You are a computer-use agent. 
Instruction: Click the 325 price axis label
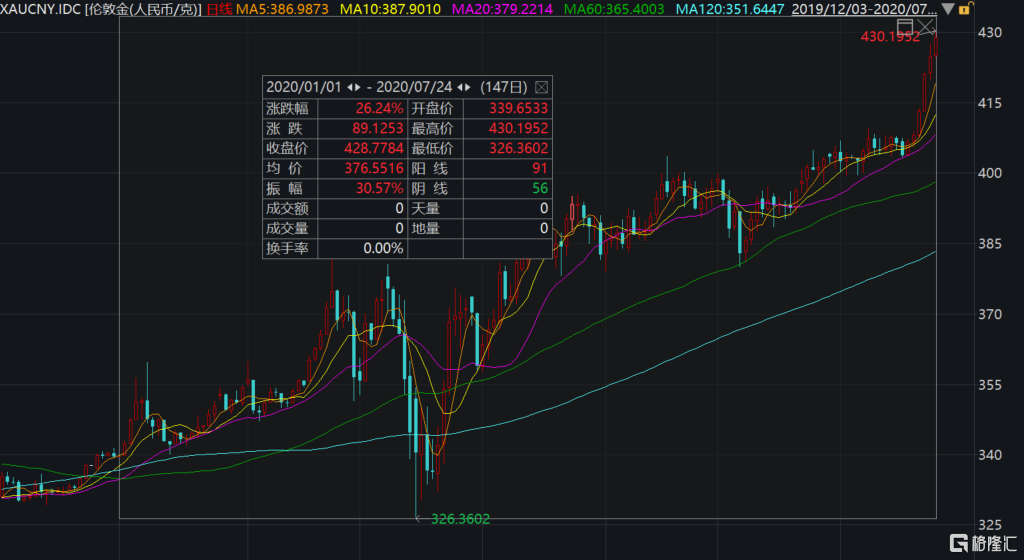[x=990, y=525]
